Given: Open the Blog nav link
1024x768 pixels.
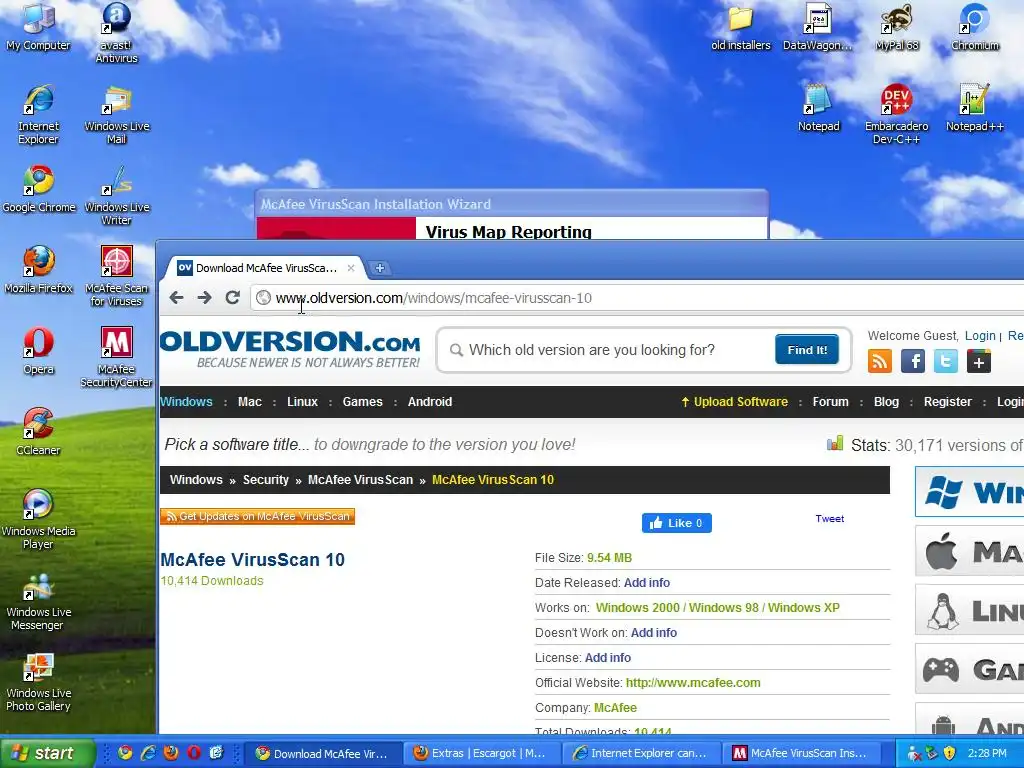Looking at the screenshot, I should tap(886, 402).
